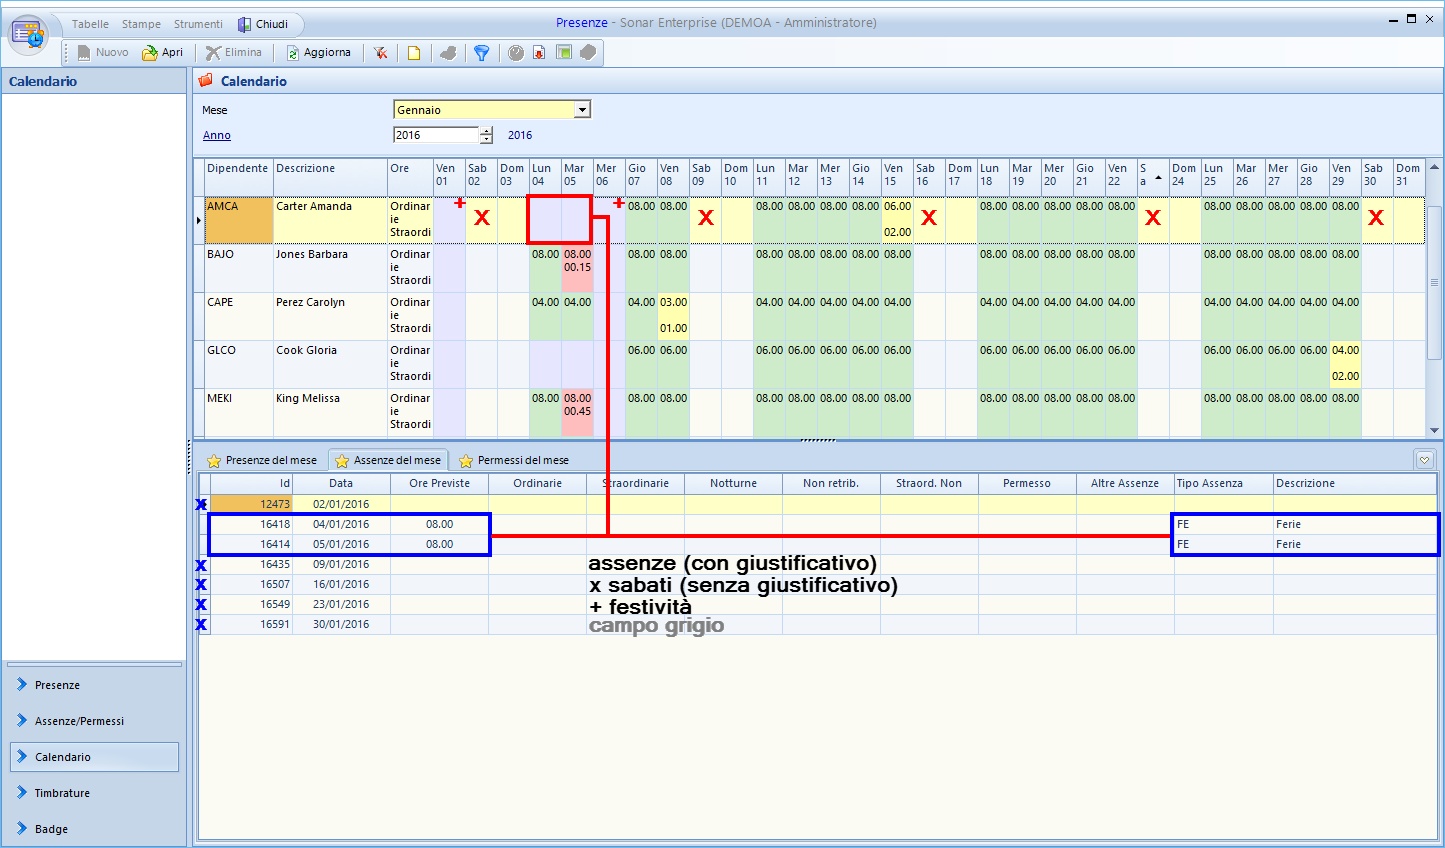Click the blue filter funnel icon
This screenshot has width=1445, height=848.
click(481, 53)
